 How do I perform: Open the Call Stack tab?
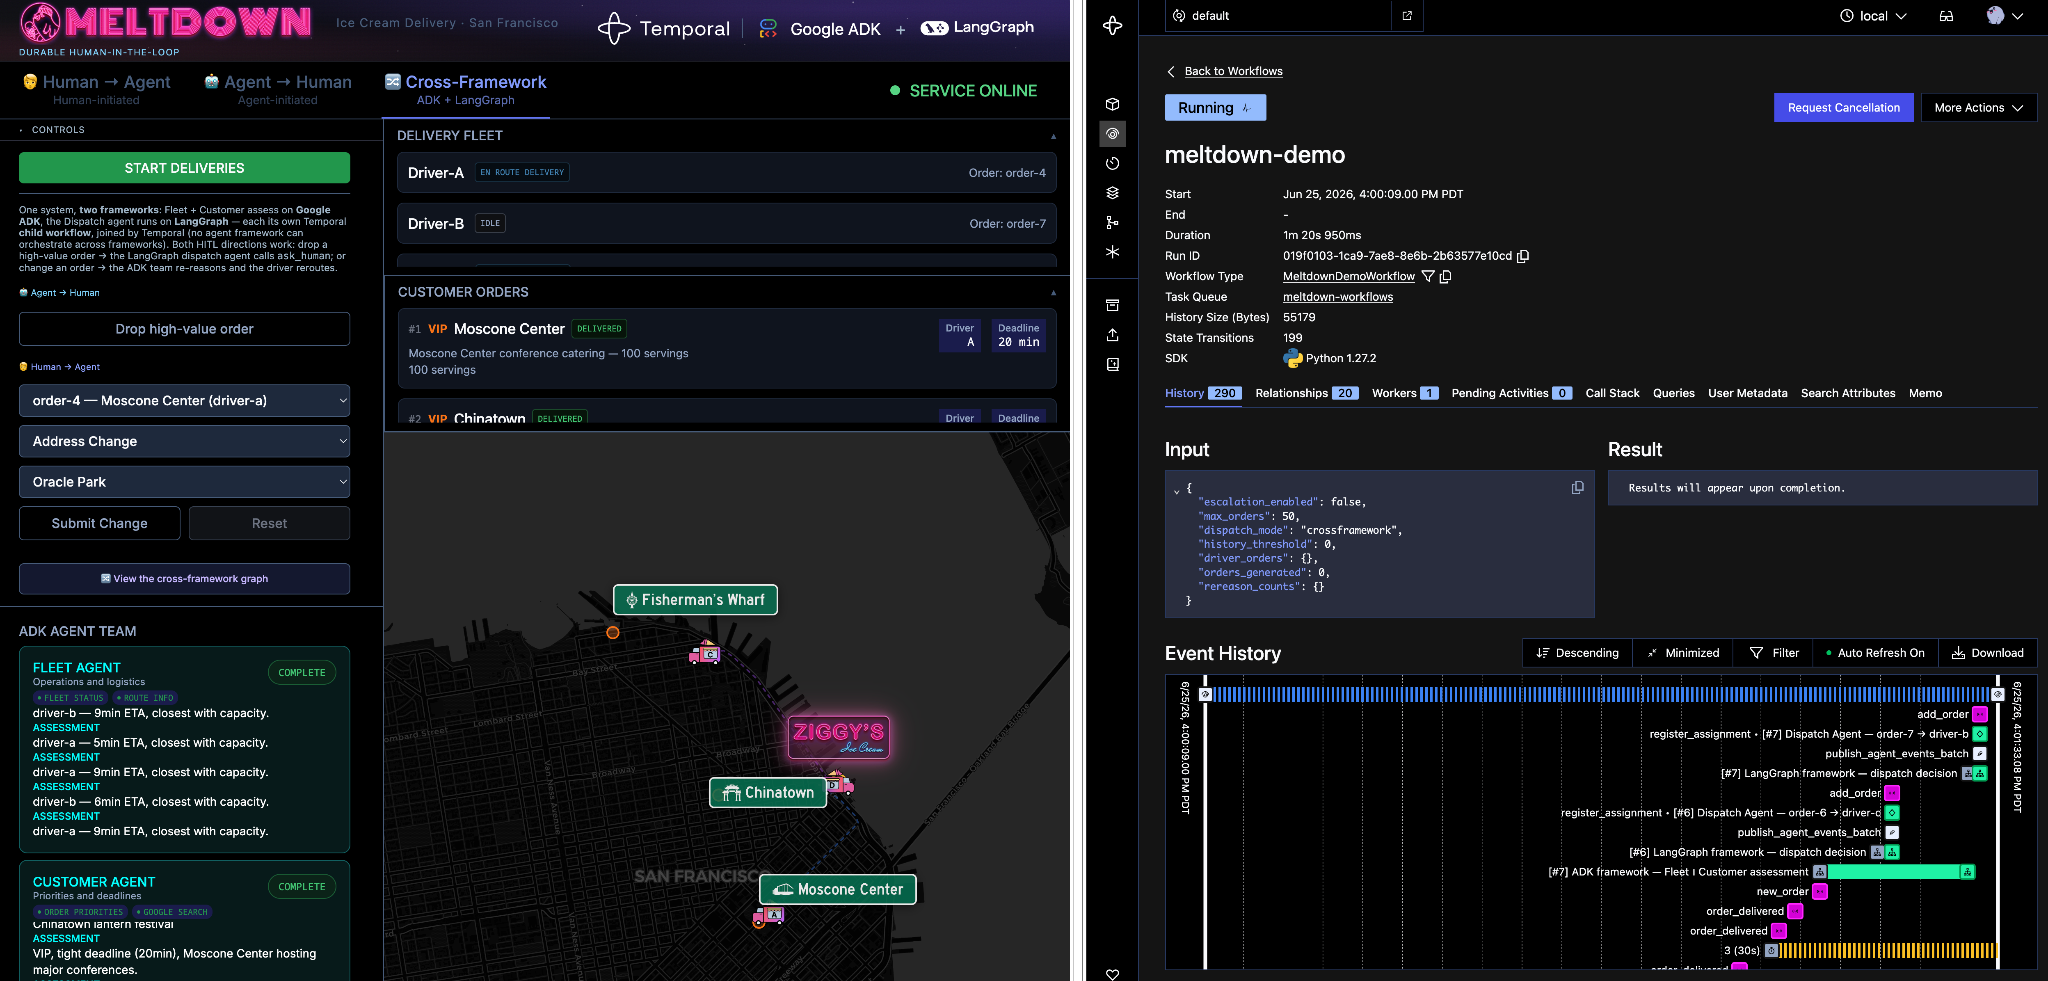1612,393
